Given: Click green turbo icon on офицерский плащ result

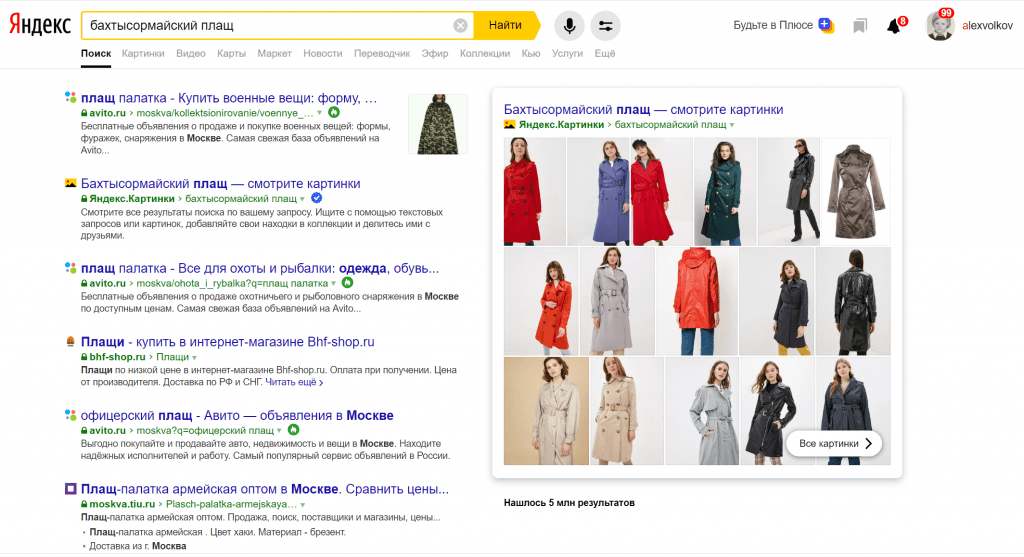Looking at the screenshot, I should 293,430.
